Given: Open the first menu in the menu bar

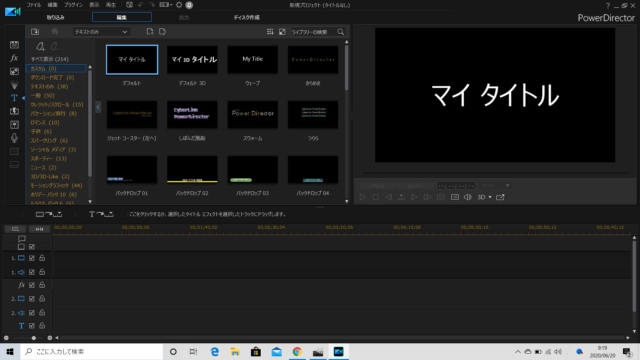Looking at the screenshot, I should pos(34,5).
